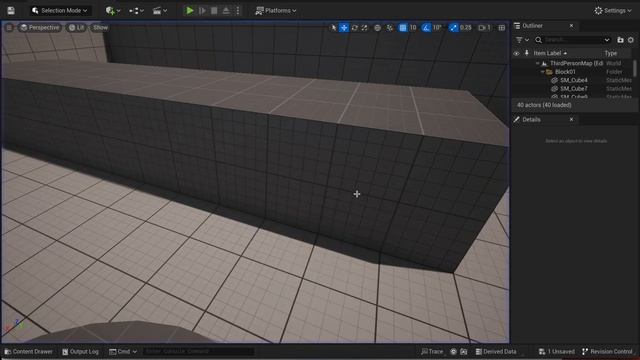Change scale snap value 0.25
The height and width of the screenshot is (360, 640).
coord(466,28)
